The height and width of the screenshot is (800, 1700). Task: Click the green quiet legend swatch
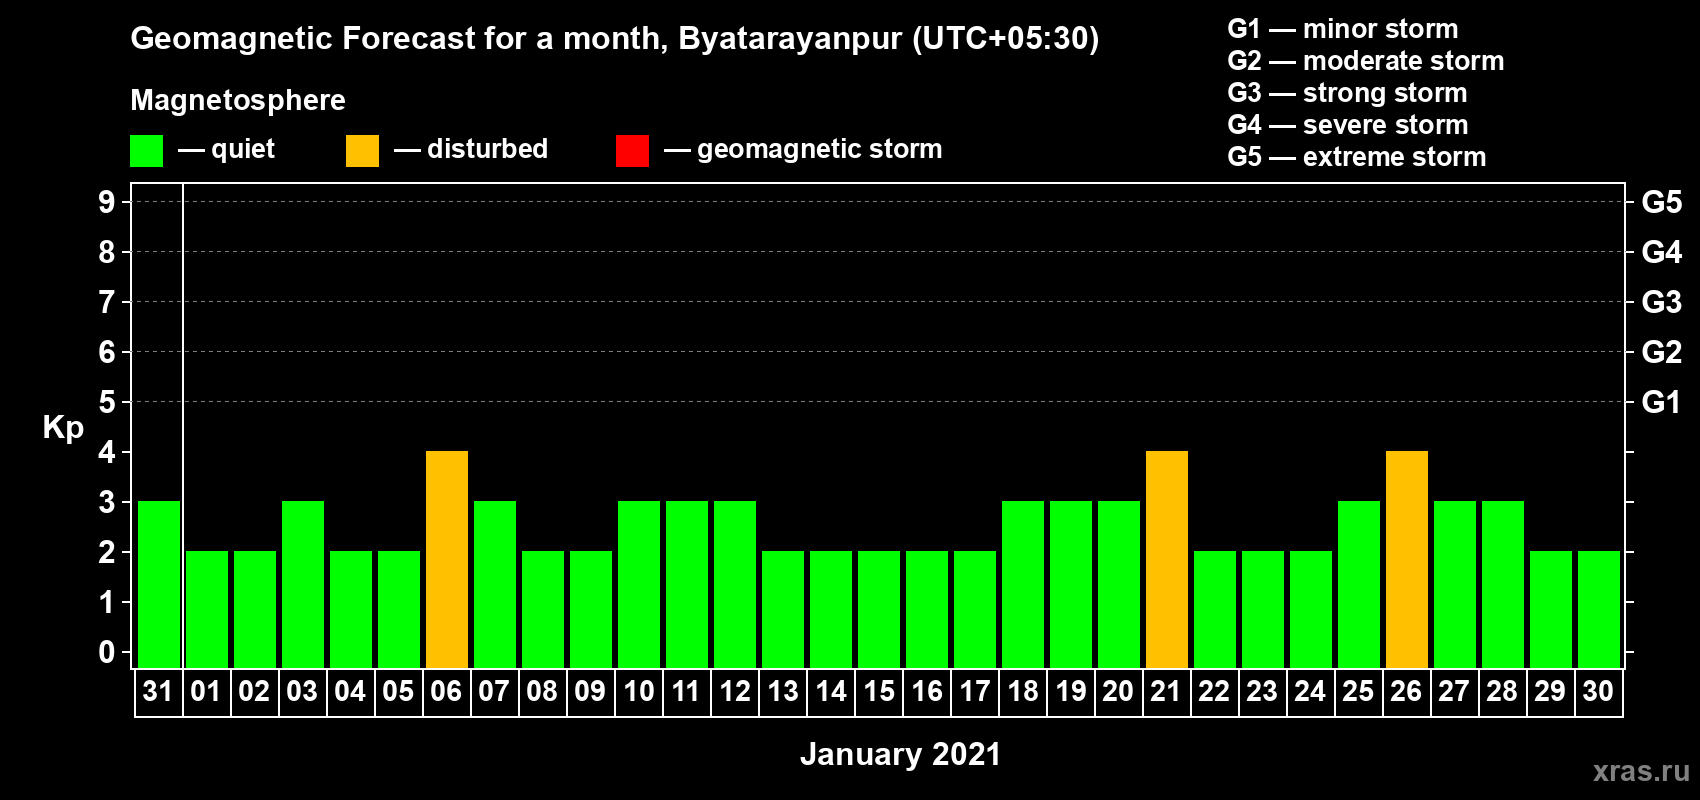[x=146, y=151]
